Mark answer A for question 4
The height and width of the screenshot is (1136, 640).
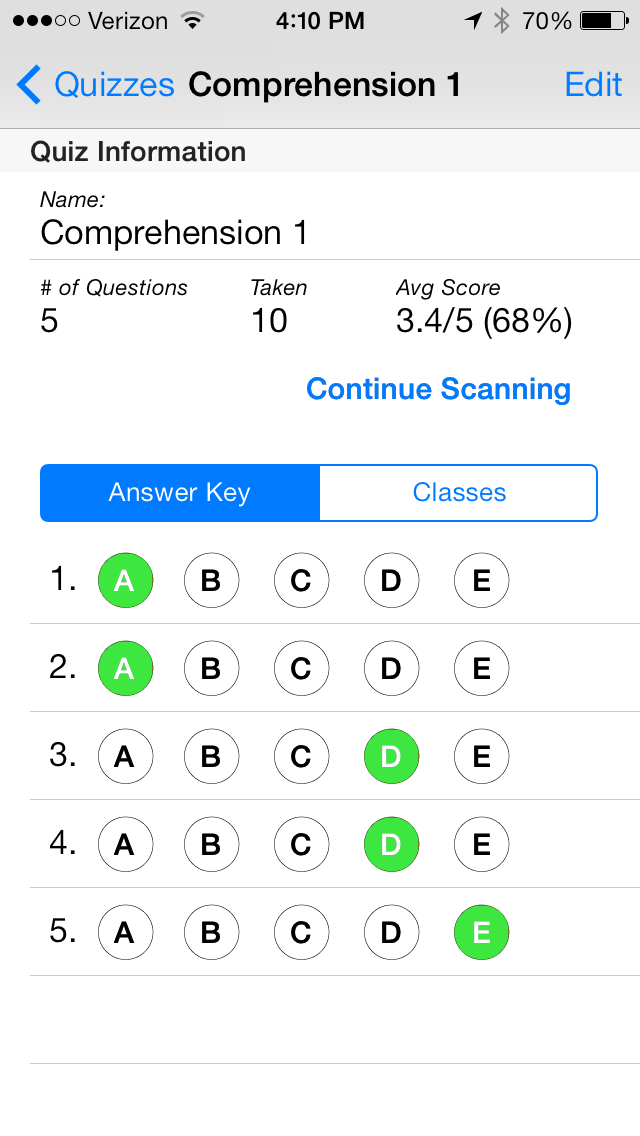124,845
